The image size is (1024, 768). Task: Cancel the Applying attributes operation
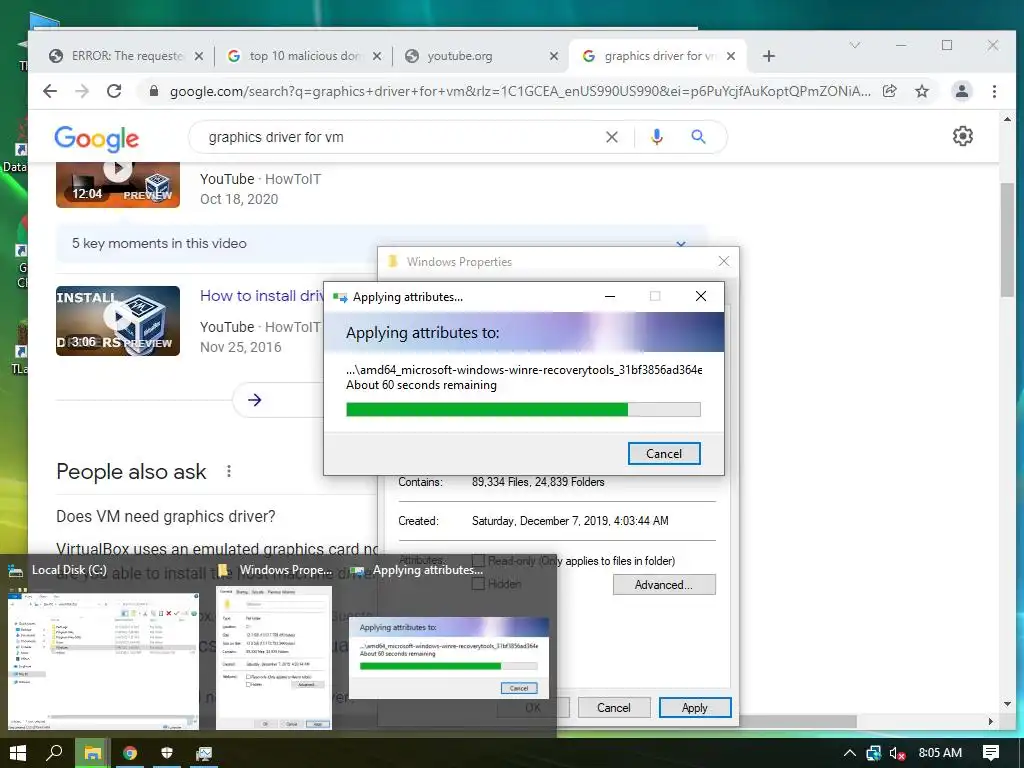[664, 454]
